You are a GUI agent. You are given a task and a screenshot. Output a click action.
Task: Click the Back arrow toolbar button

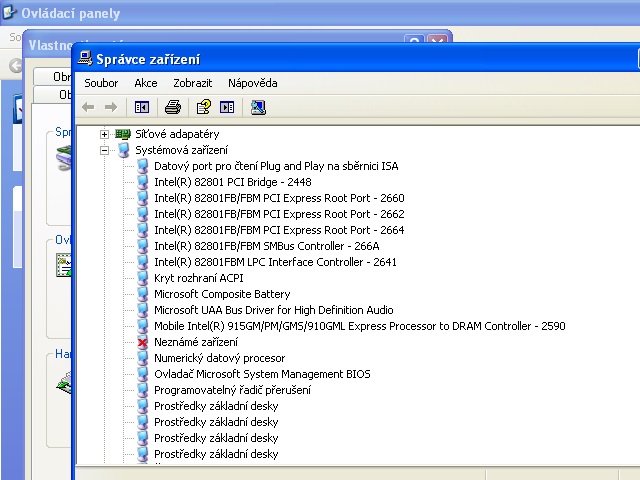[x=88, y=107]
